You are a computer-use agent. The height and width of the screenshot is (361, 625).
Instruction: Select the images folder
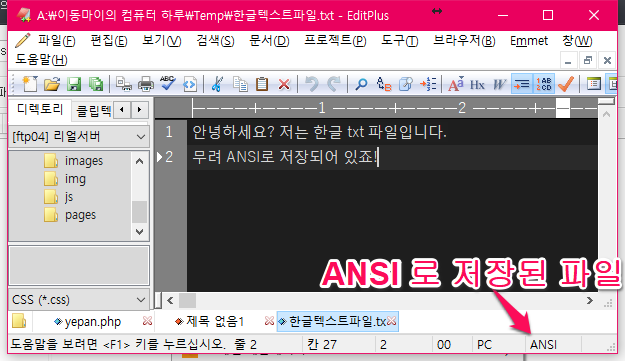tap(74, 161)
